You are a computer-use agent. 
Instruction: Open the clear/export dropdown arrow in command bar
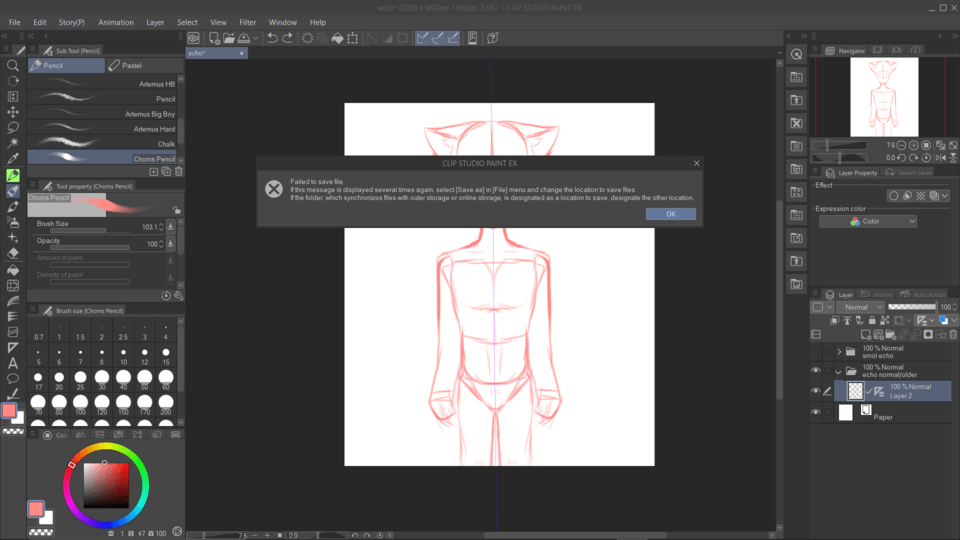(255, 38)
